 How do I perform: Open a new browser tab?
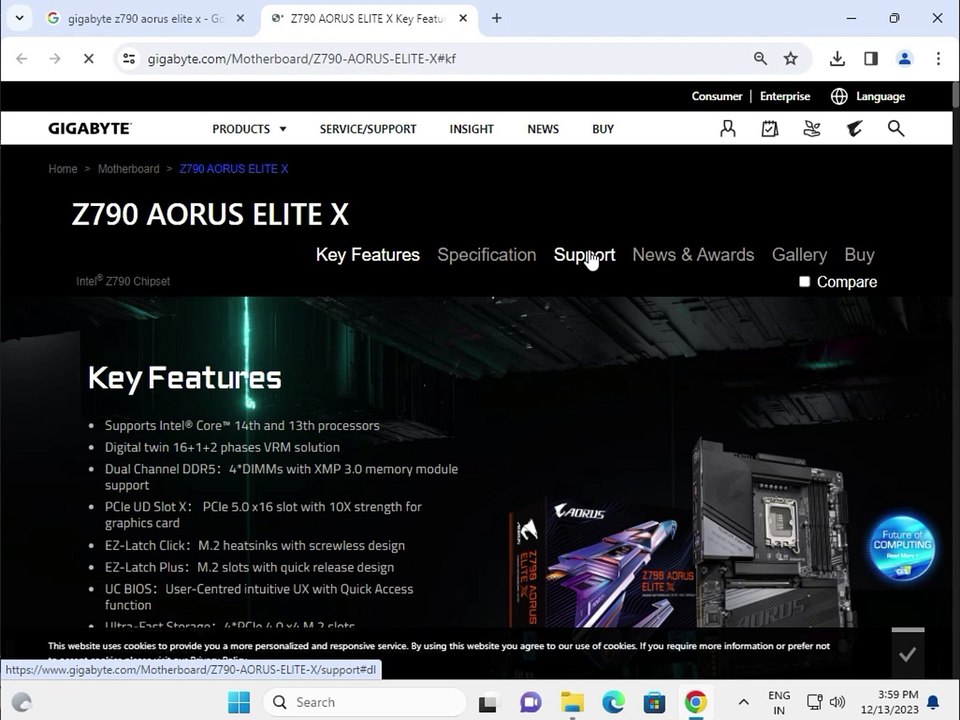tap(497, 18)
